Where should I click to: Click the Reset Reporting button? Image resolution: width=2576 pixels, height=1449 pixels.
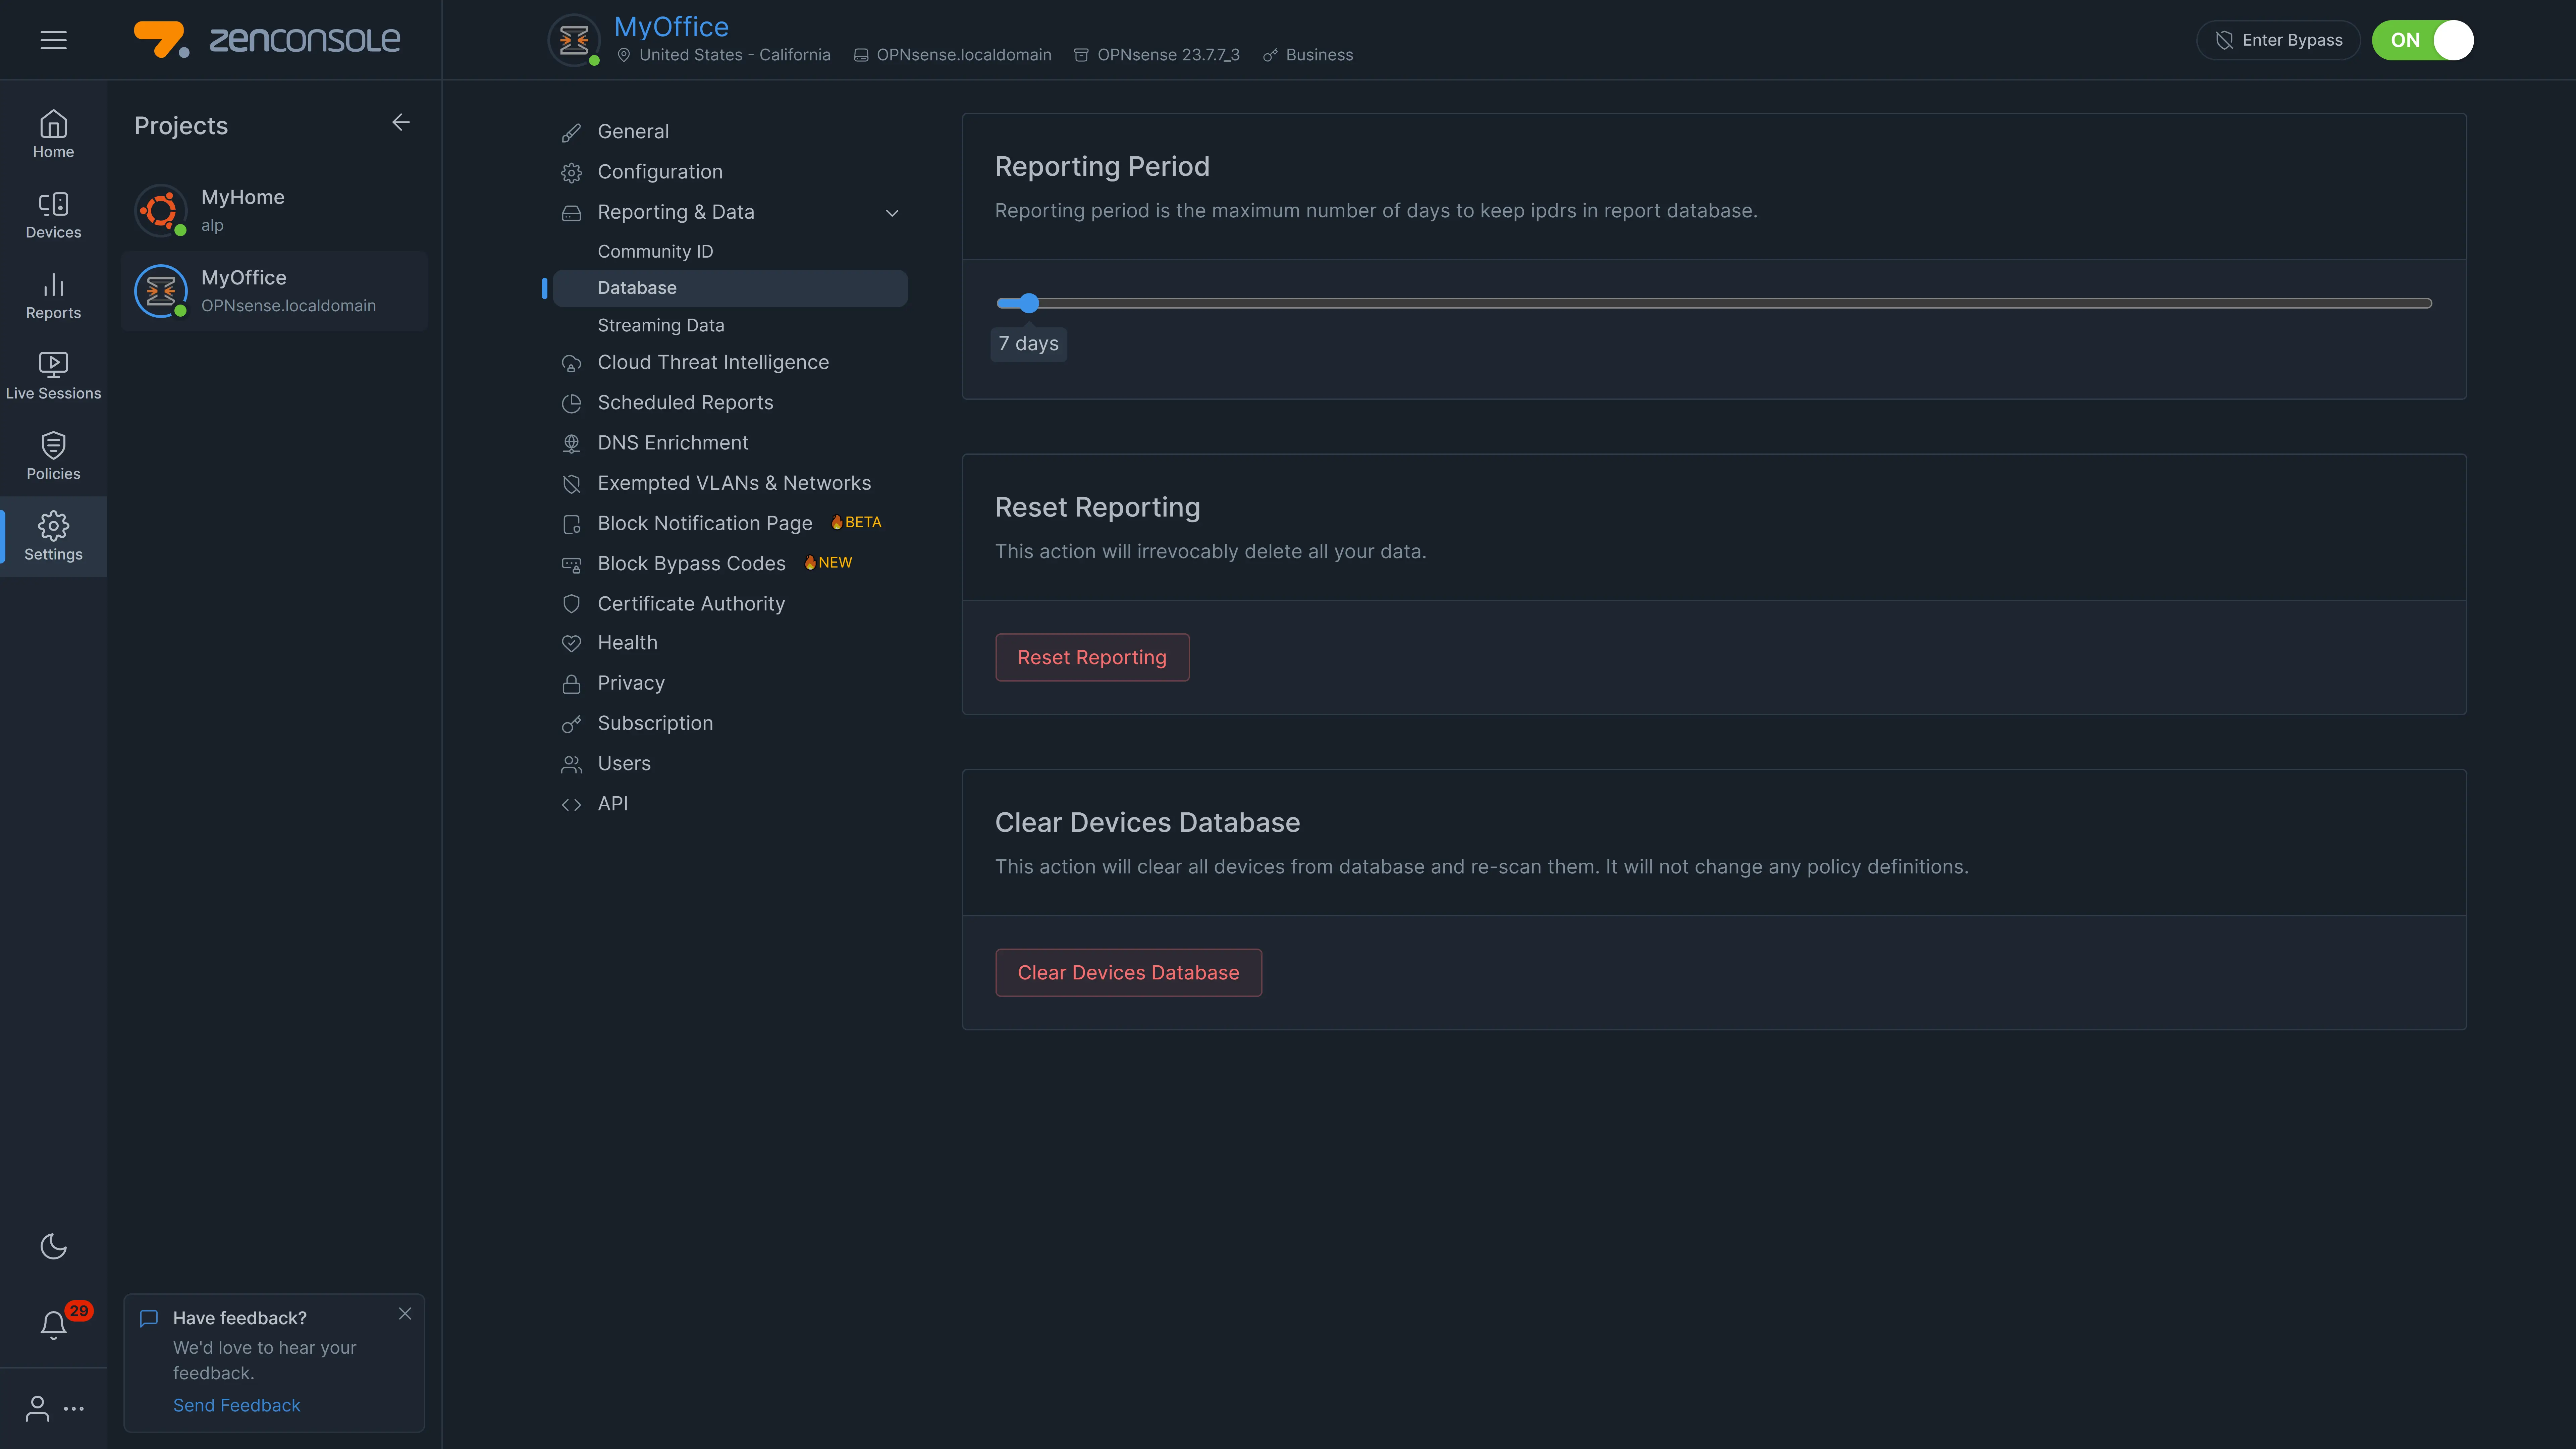tap(1092, 657)
